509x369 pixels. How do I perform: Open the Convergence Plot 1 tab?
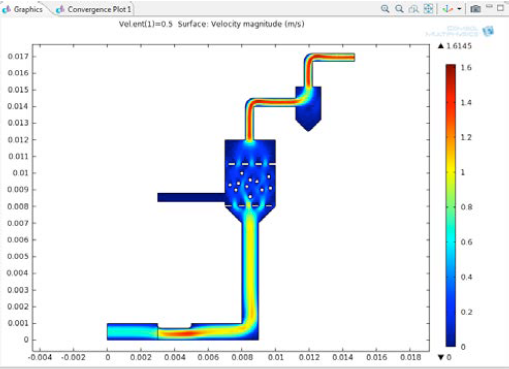coord(94,9)
